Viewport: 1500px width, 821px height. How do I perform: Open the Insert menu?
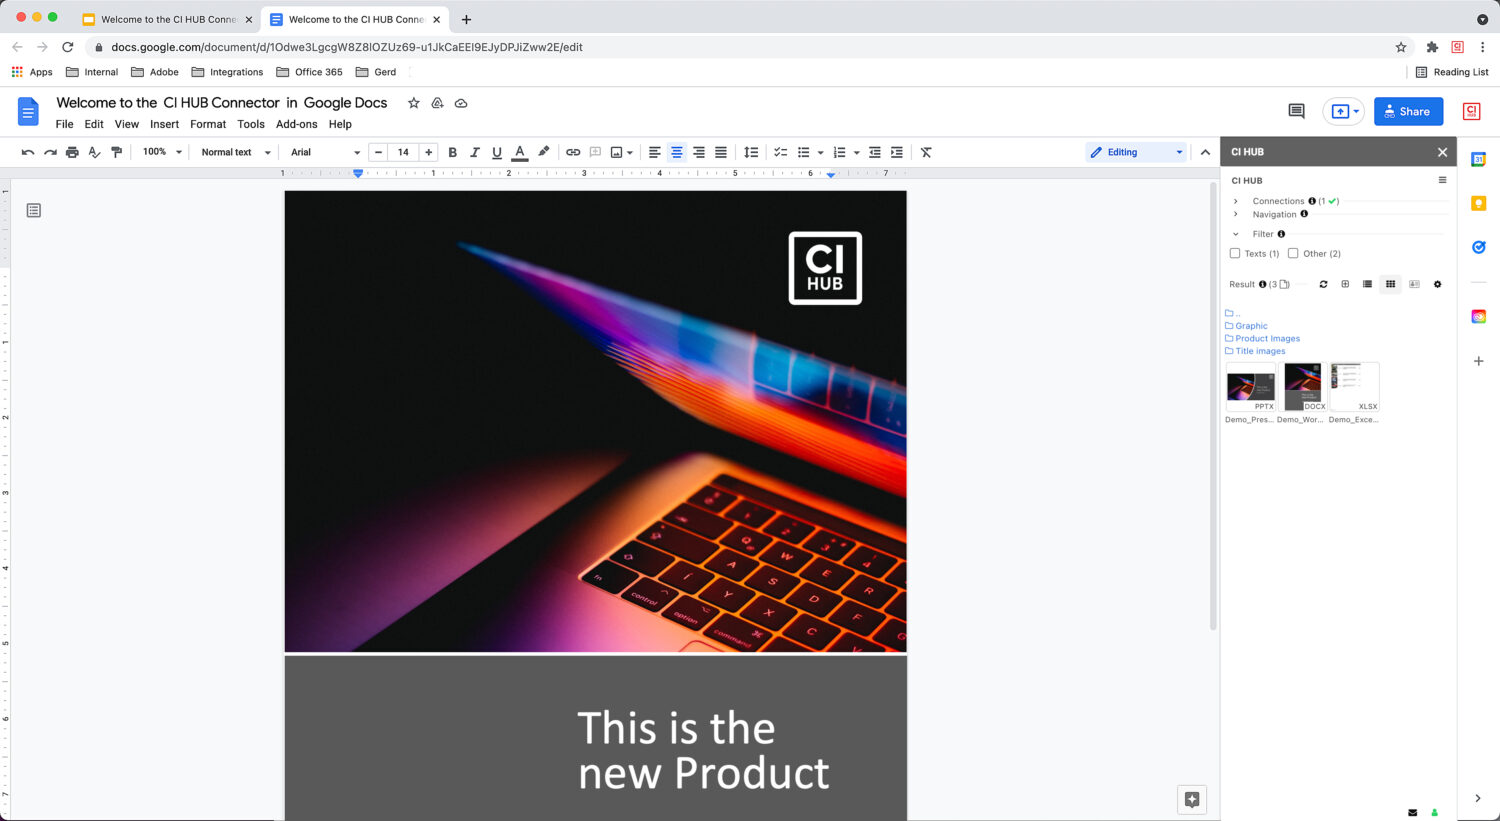click(x=165, y=124)
